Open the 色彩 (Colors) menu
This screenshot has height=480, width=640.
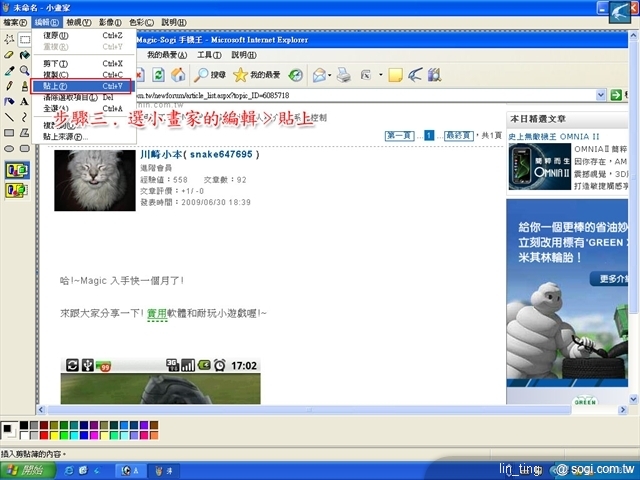point(141,22)
